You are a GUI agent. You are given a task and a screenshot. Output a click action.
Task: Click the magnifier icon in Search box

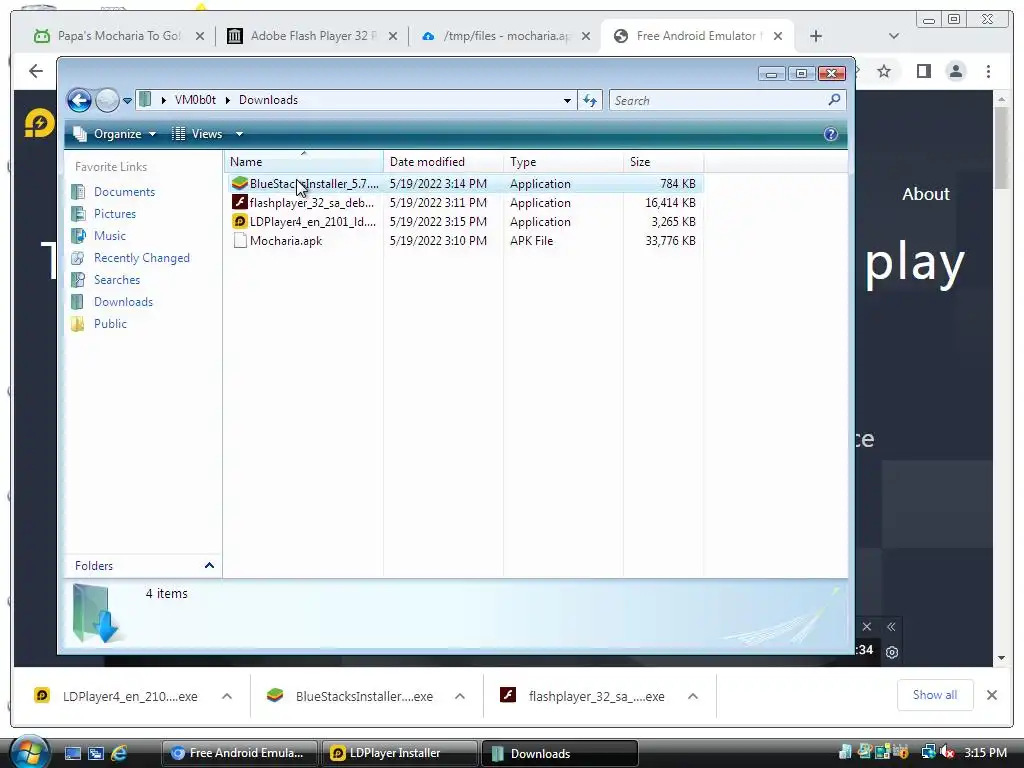pos(834,100)
